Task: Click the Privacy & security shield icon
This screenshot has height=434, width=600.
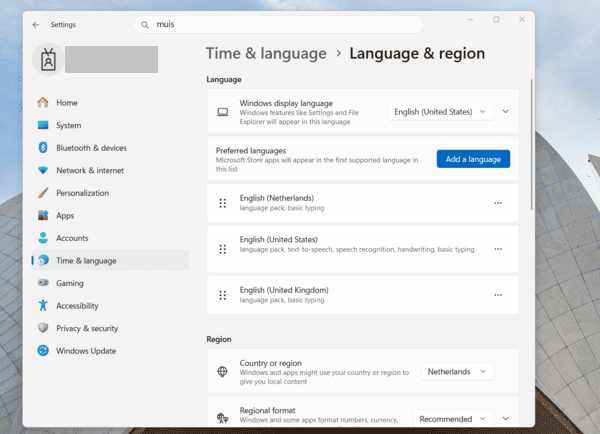Action: [43, 328]
